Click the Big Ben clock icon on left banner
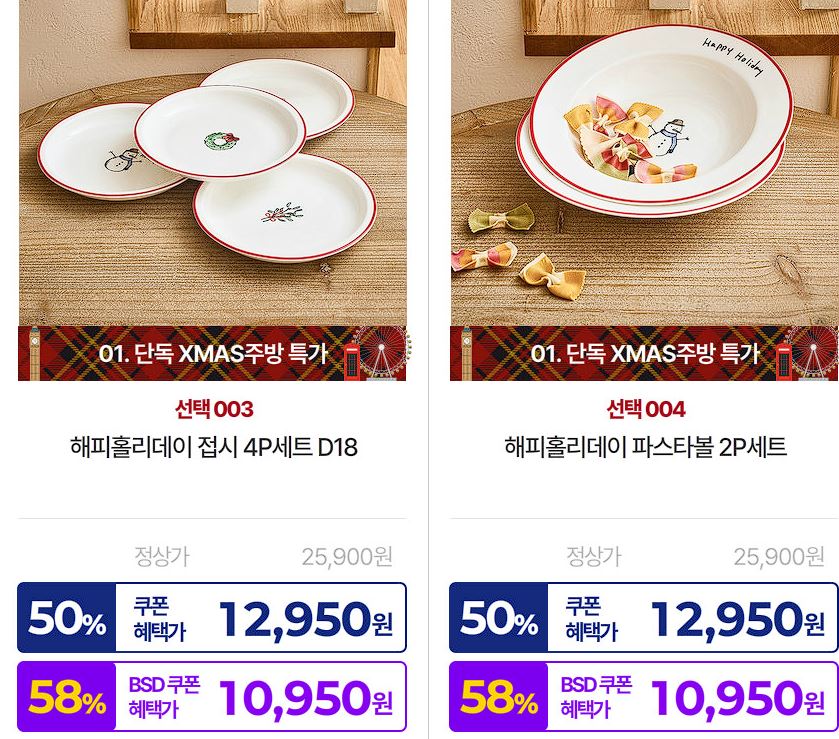Image resolution: width=839 pixels, height=739 pixels. pos(35,354)
